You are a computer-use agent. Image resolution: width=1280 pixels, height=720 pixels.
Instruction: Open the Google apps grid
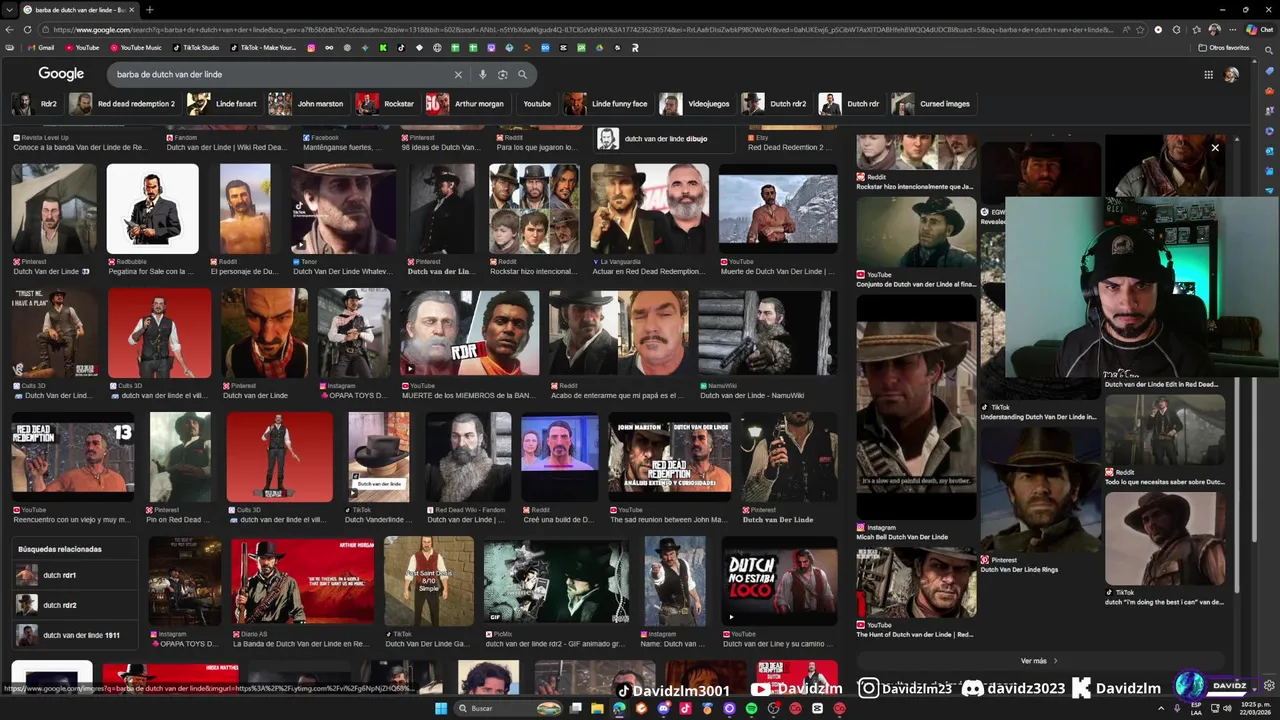pyautogui.click(x=1208, y=74)
